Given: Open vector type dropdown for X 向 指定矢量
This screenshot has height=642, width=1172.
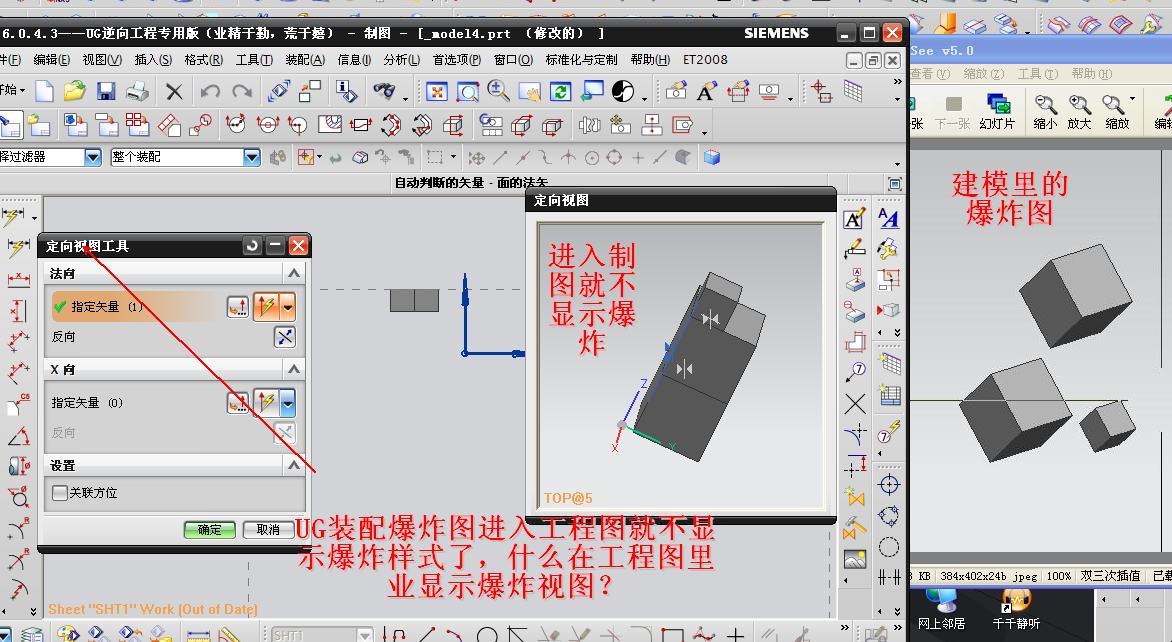Looking at the screenshot, I should [288, 403].
